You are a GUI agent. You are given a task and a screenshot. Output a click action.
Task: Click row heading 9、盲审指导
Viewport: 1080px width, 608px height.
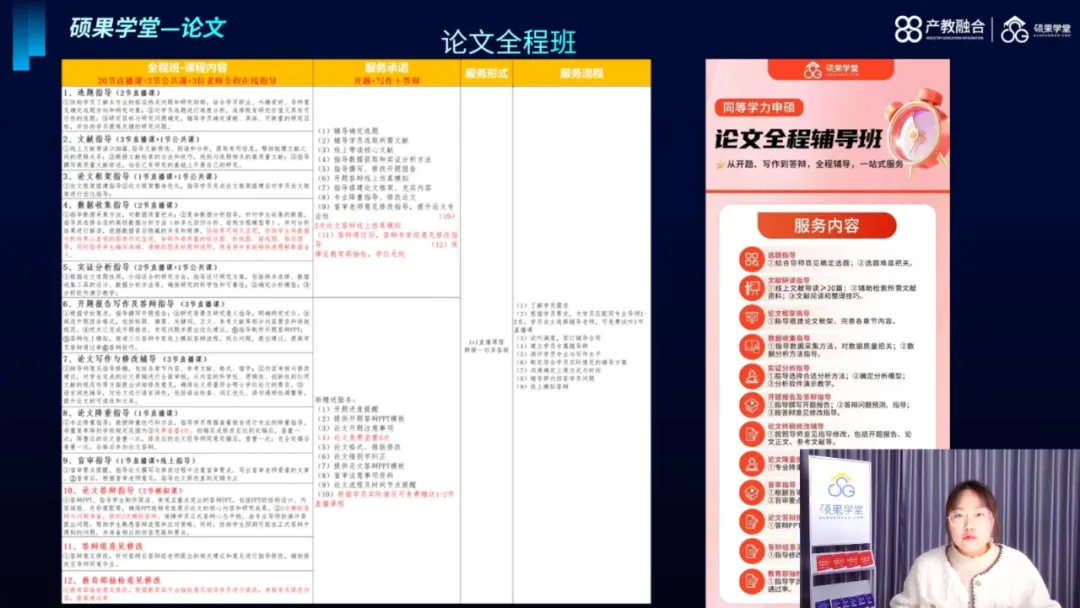click(129, 461)
